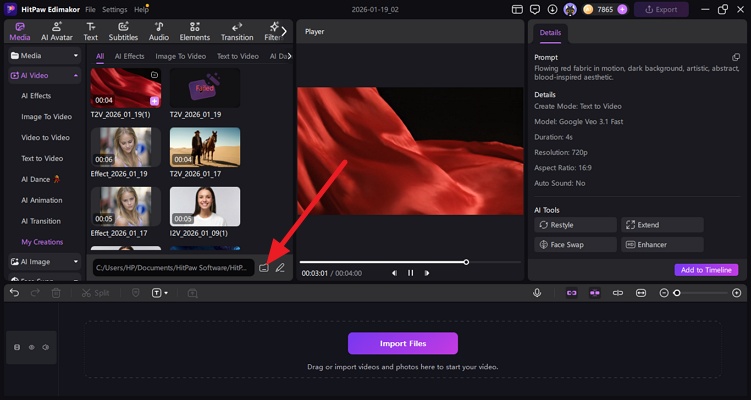Open the Help menu
The height and width of the screenshot is (400, 751).
click(141, 10)
